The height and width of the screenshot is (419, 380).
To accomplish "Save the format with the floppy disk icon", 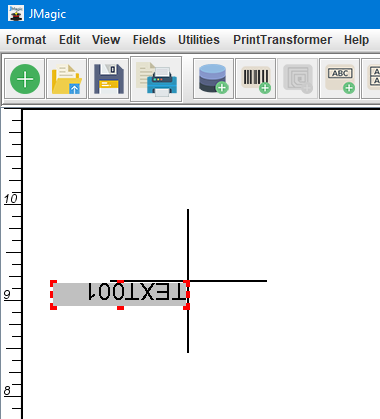I will [109, 79].
